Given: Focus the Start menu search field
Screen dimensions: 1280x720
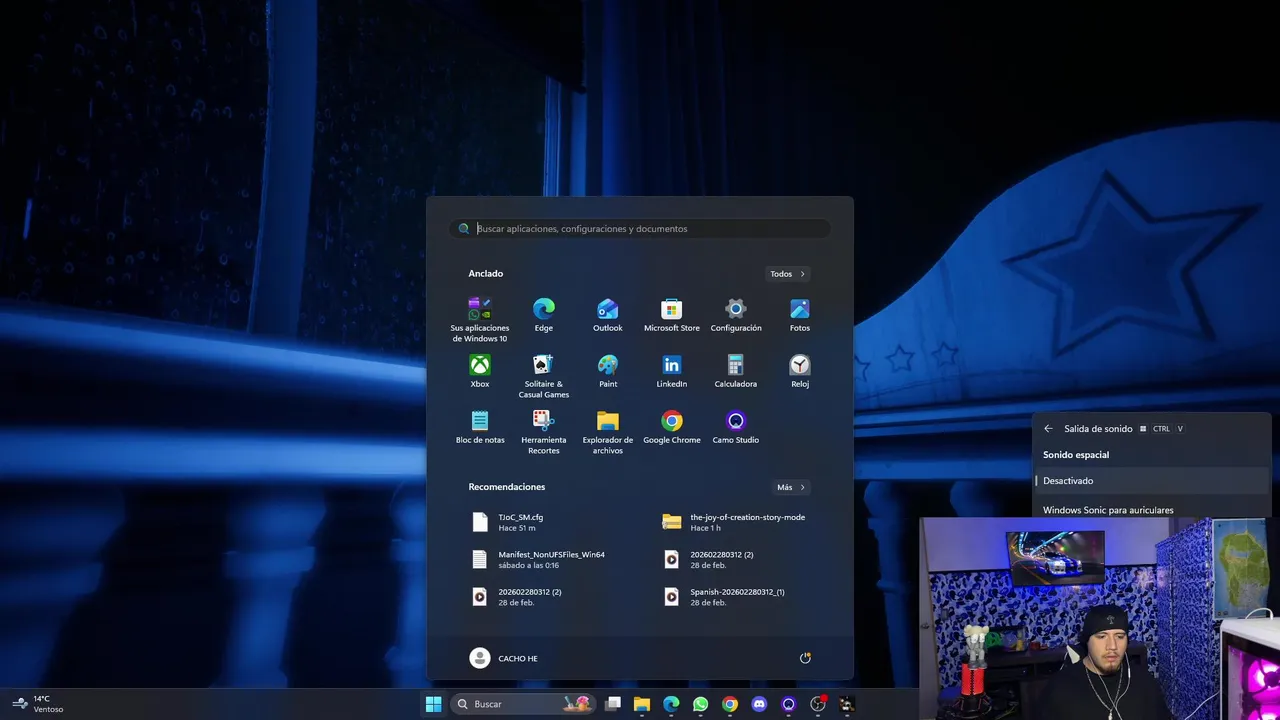Looking at the screenshot, I should [640, 229].
